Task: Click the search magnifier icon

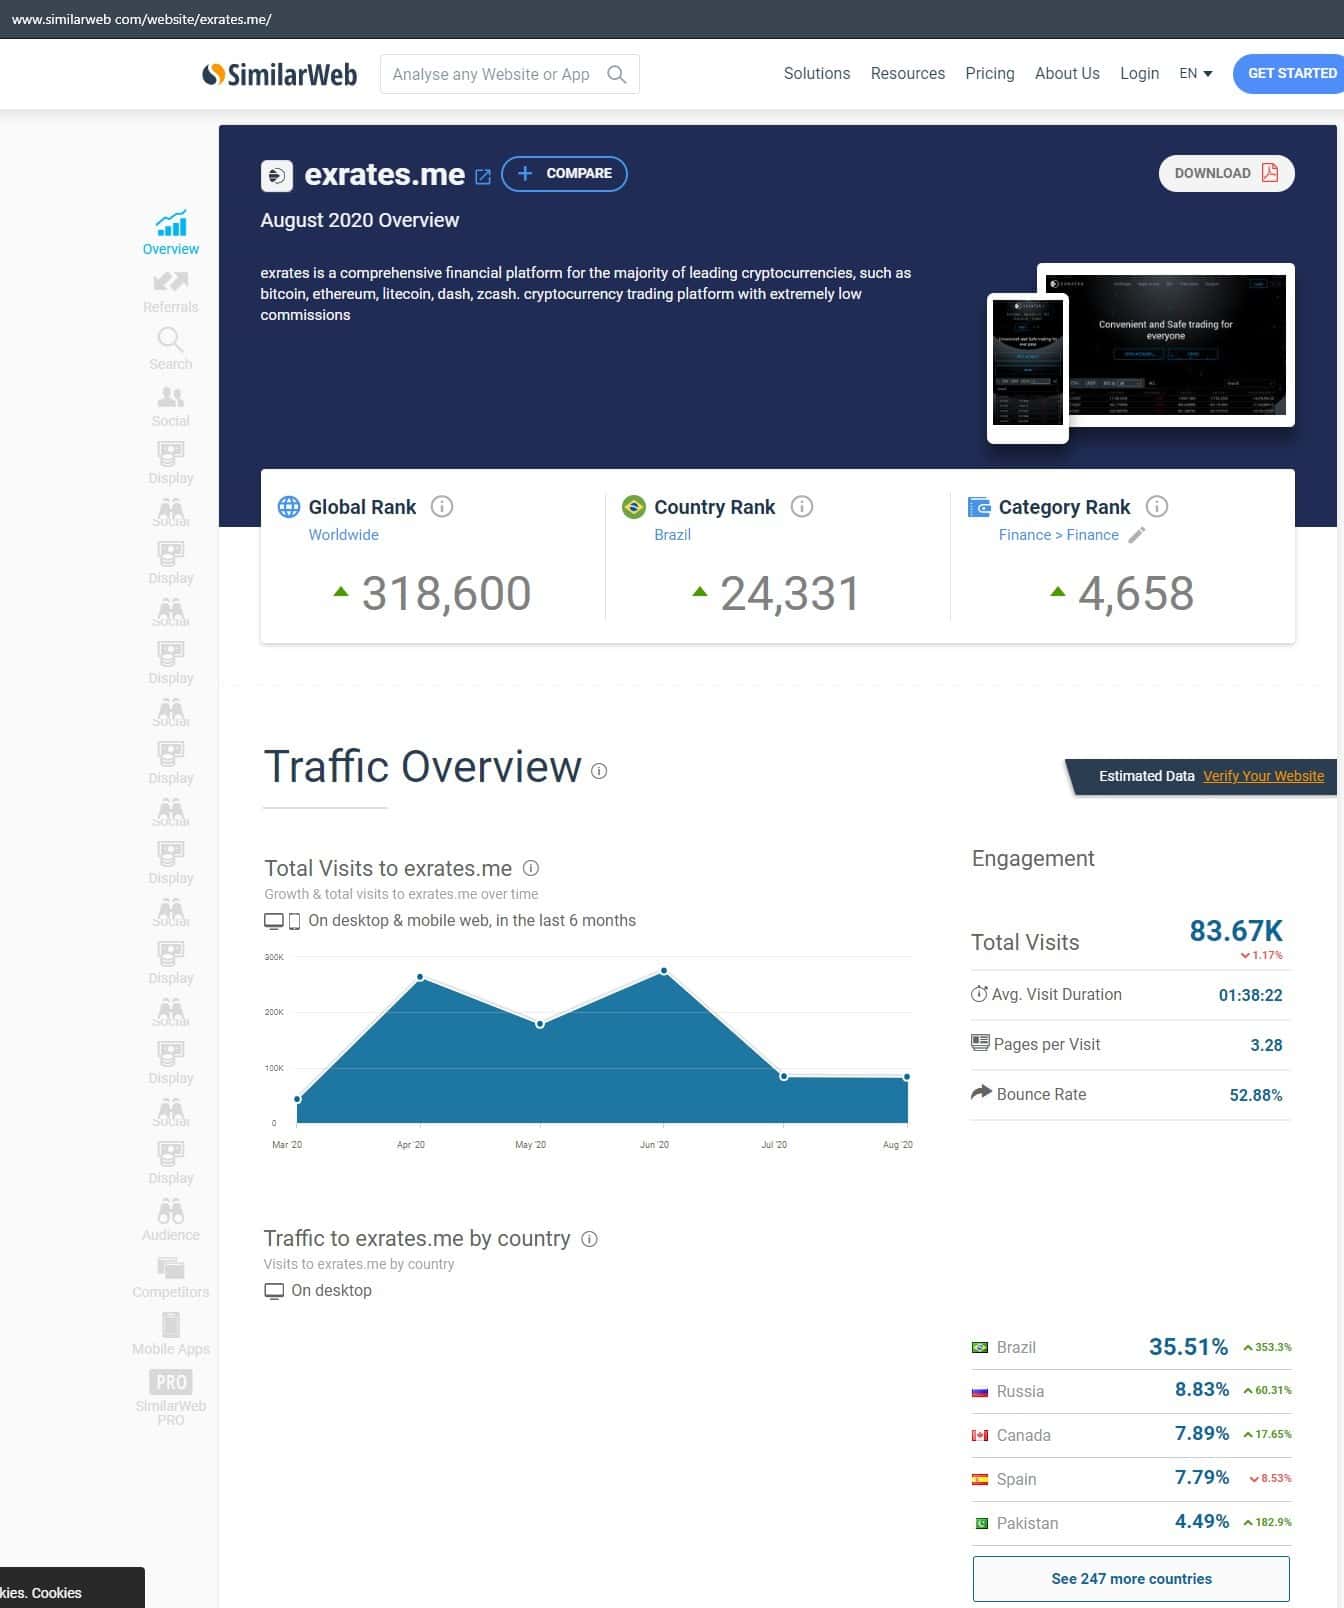Action: (616, 74)
